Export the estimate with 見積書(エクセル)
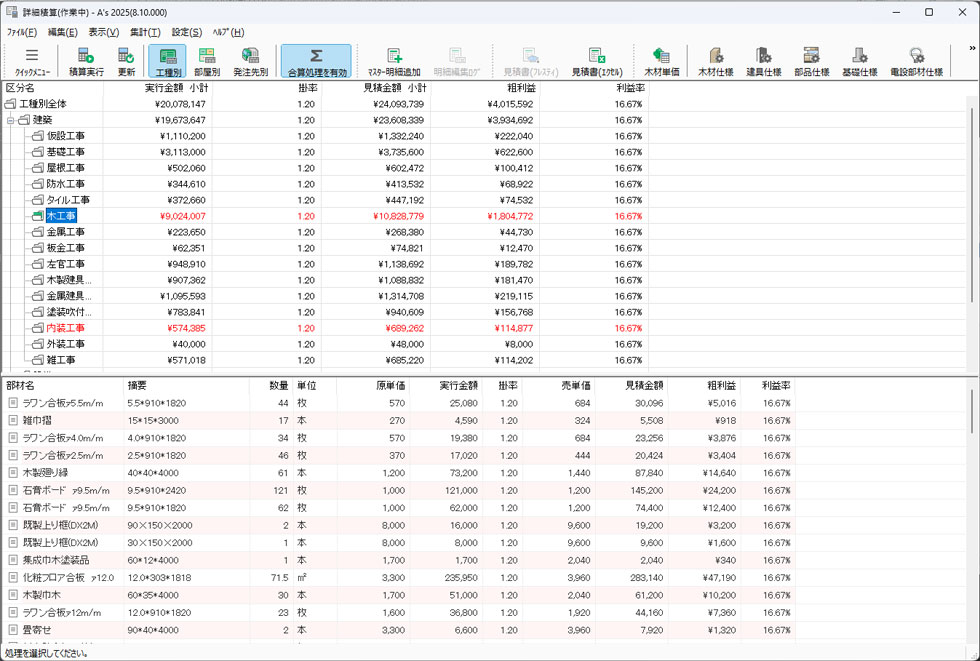 597,61
